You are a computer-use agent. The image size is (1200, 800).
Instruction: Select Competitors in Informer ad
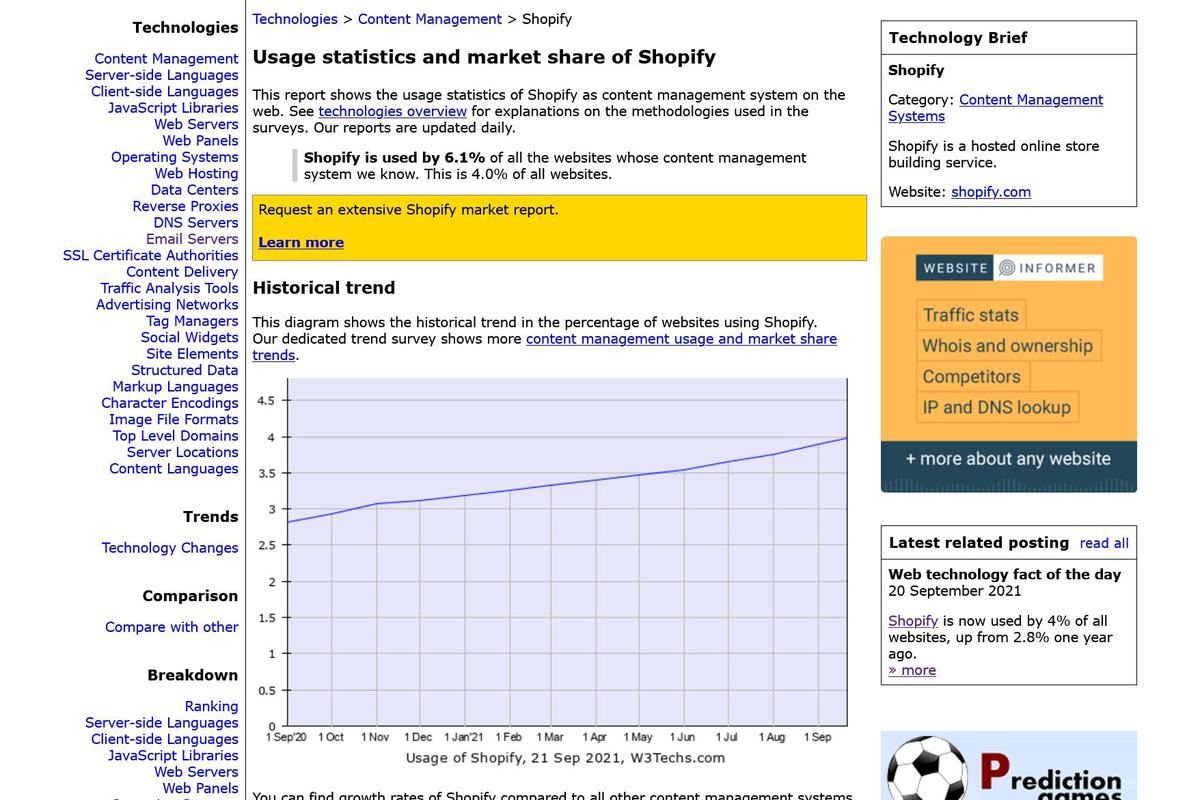click(x=972, y=377)
